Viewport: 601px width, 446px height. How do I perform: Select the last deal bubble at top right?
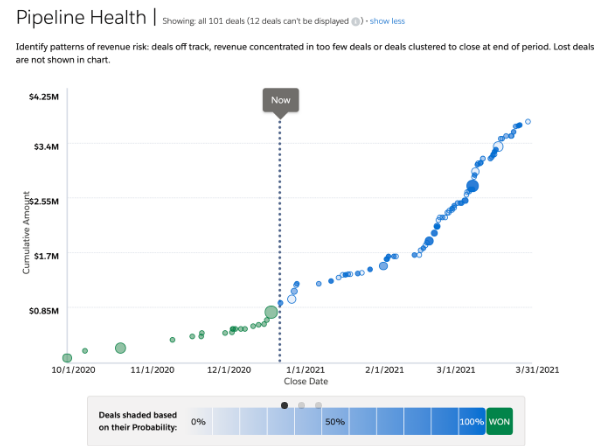pyautogui.click(x=528, y=122)
